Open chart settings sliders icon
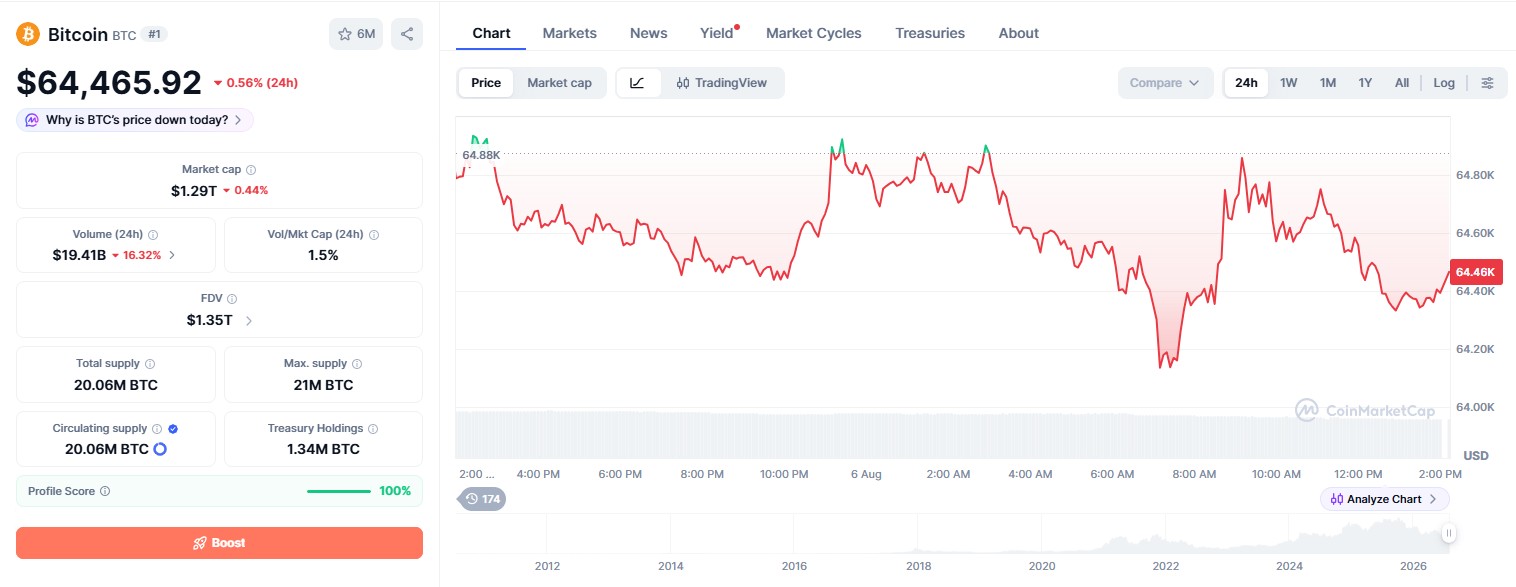This screenshot has height=587, width=1516. click(x=1488, y=83)
